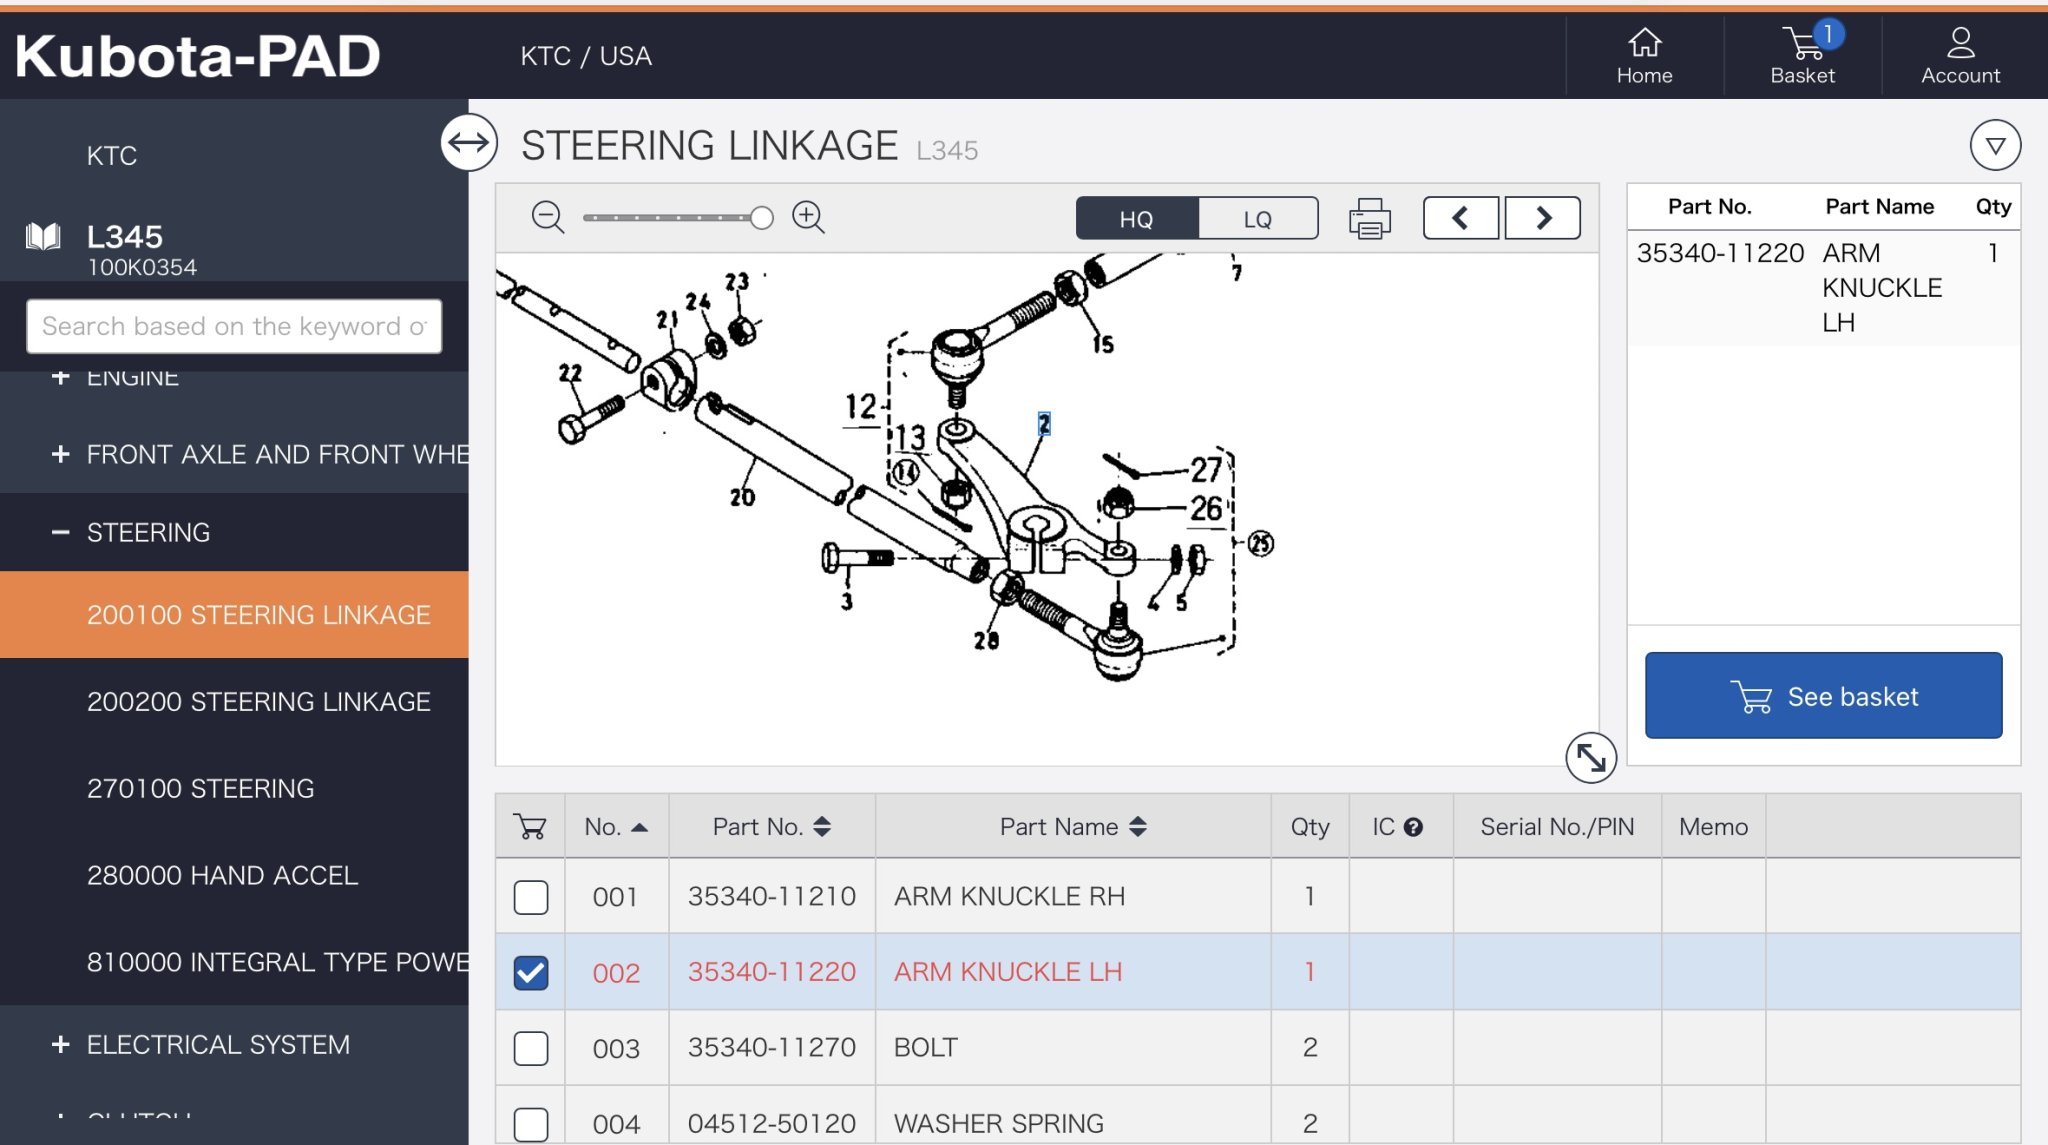Expand the diagram to full size
This screenshot has width=2048, height=1145.
[1591, 758]
